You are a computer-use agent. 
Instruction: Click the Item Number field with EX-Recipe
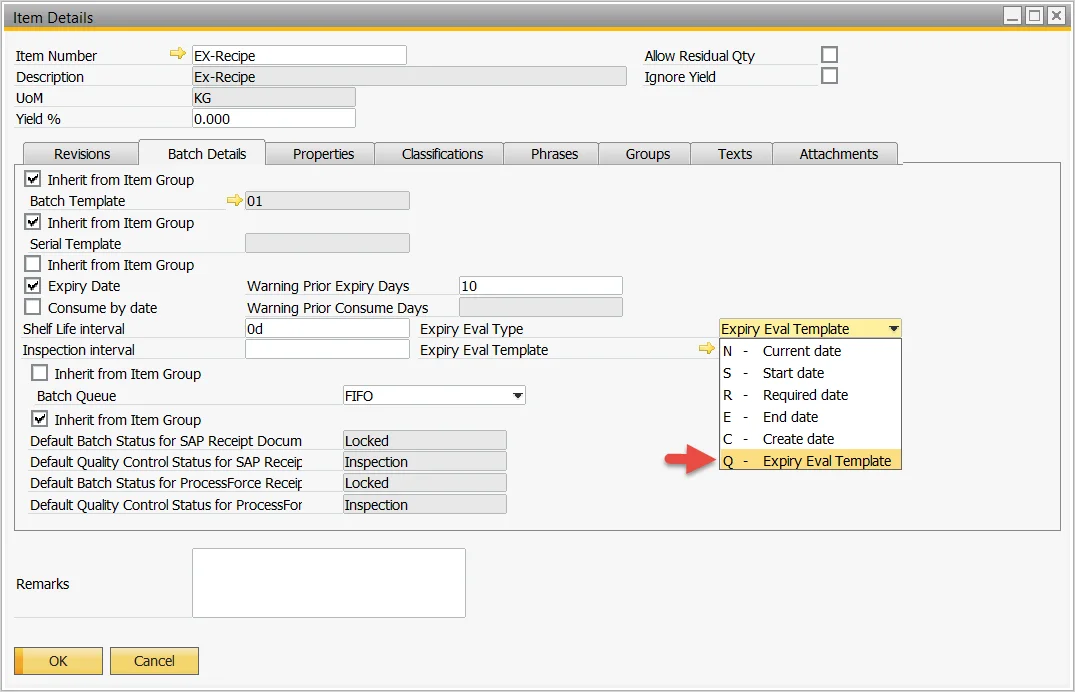[299, 55]
